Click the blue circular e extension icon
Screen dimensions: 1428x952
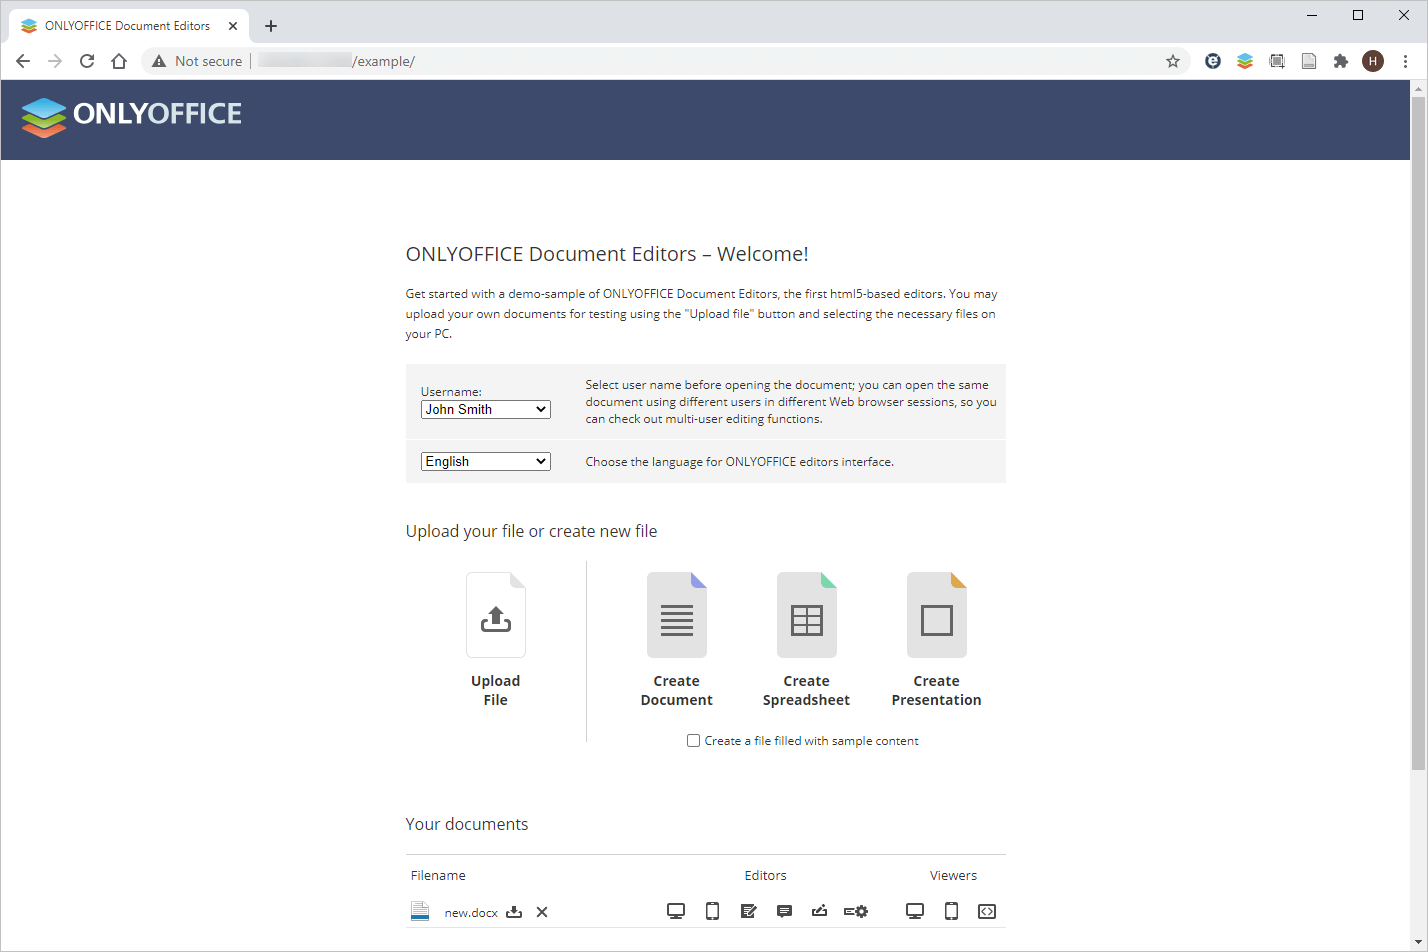1213,61
